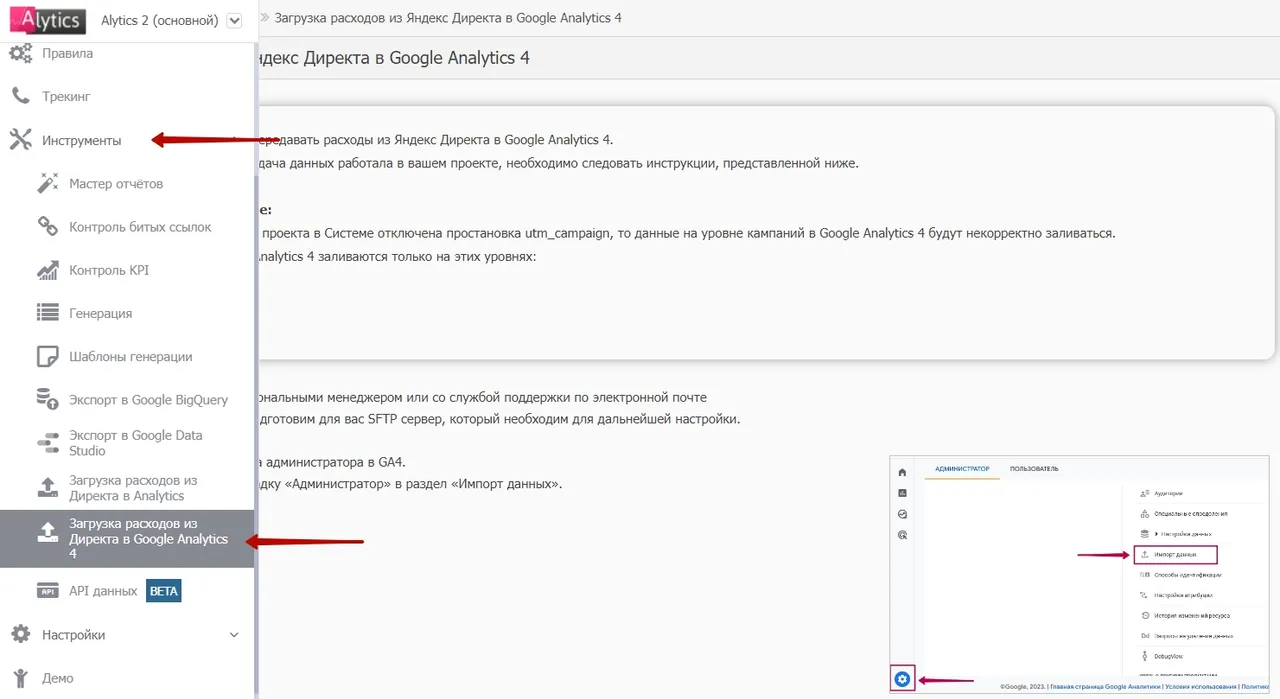Click the note icon for Шаблоны генерации

[x=47, y=356]
